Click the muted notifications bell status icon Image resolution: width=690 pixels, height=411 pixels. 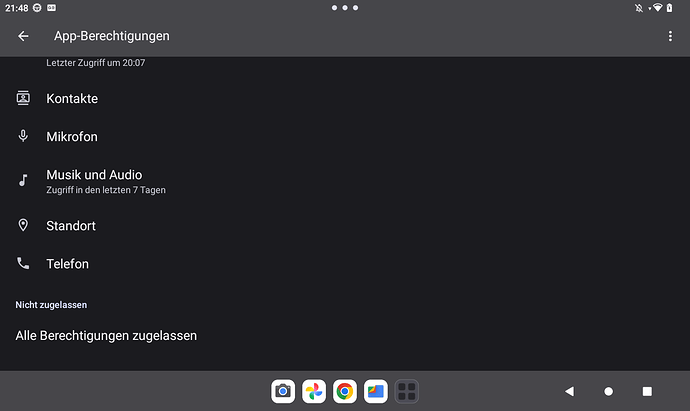pyautogui.click(x=639, y=8)
